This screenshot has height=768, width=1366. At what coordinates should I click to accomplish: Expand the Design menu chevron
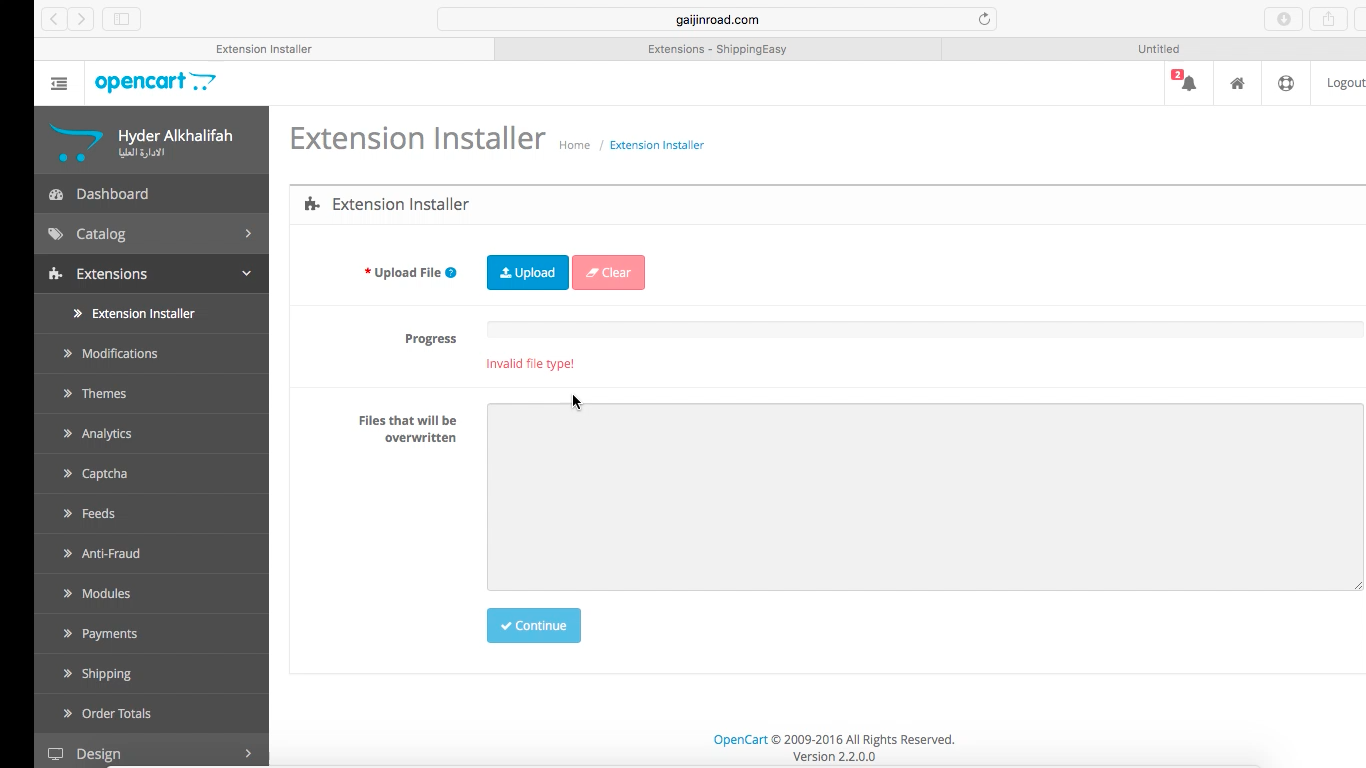click(x=248, y=754)
